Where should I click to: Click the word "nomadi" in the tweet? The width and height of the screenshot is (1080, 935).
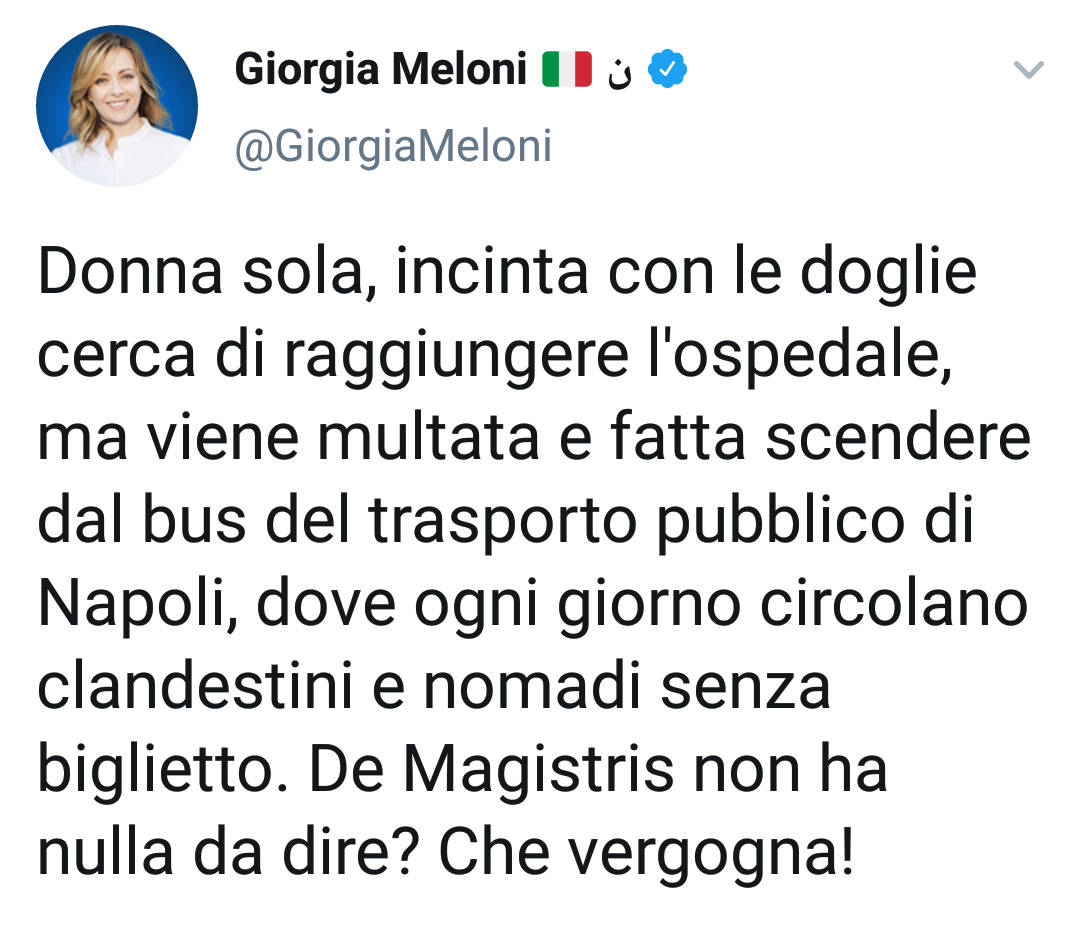coord(532,687)
